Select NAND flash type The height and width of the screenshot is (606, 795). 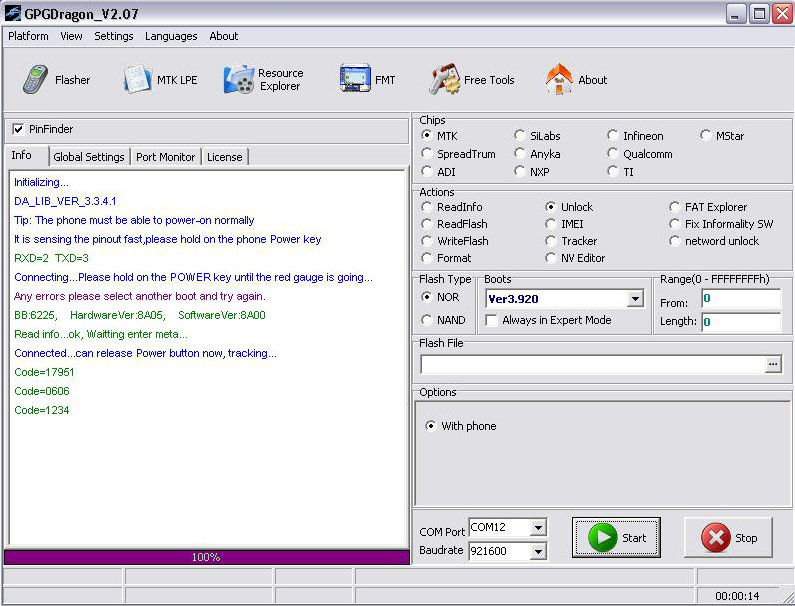point(427,320)
